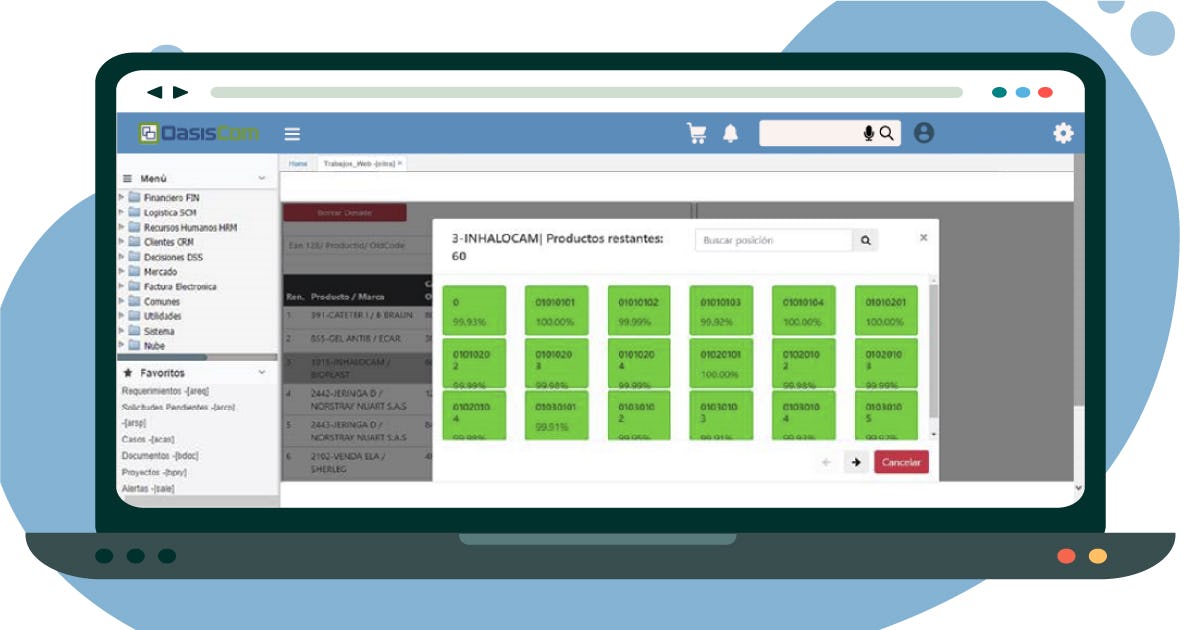Select position tile 01010101
The width and height of the screenshot is (1200, 630).
(557, 310)
